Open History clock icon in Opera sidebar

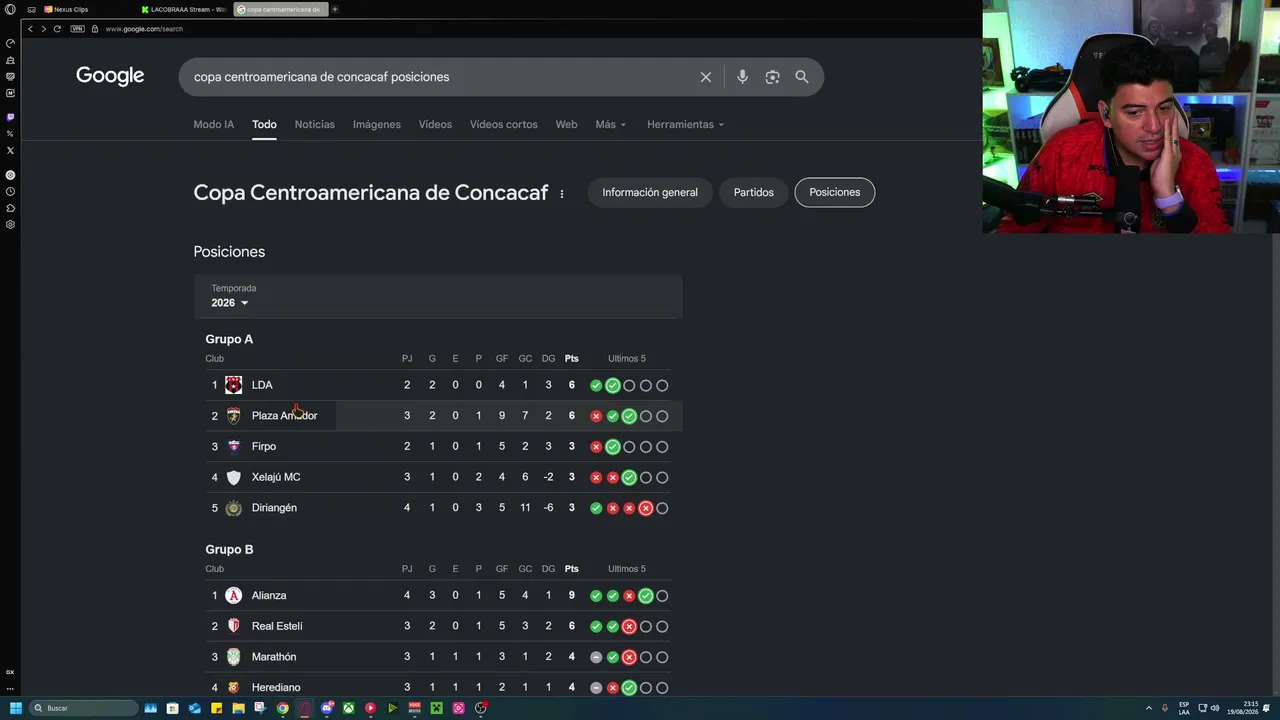[x=10, y=191]
